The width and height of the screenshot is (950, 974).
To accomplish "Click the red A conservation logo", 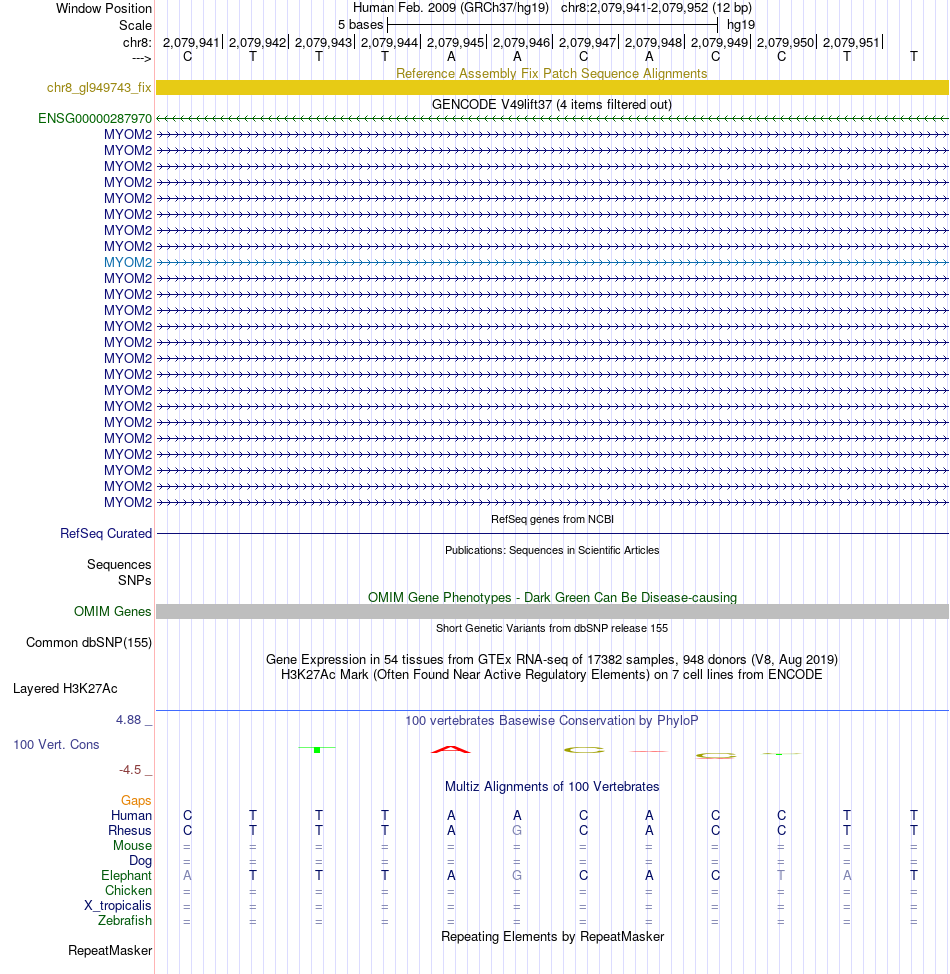I will tap(451, 750).
